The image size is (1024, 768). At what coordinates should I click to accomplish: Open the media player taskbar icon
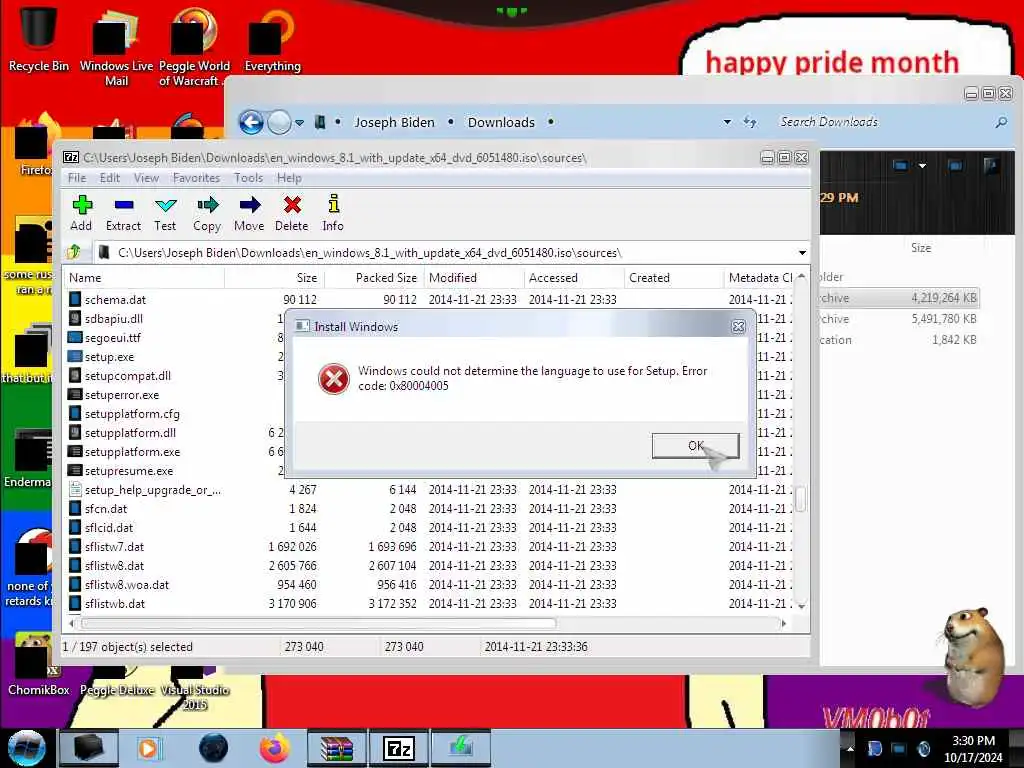click(148, 748)
